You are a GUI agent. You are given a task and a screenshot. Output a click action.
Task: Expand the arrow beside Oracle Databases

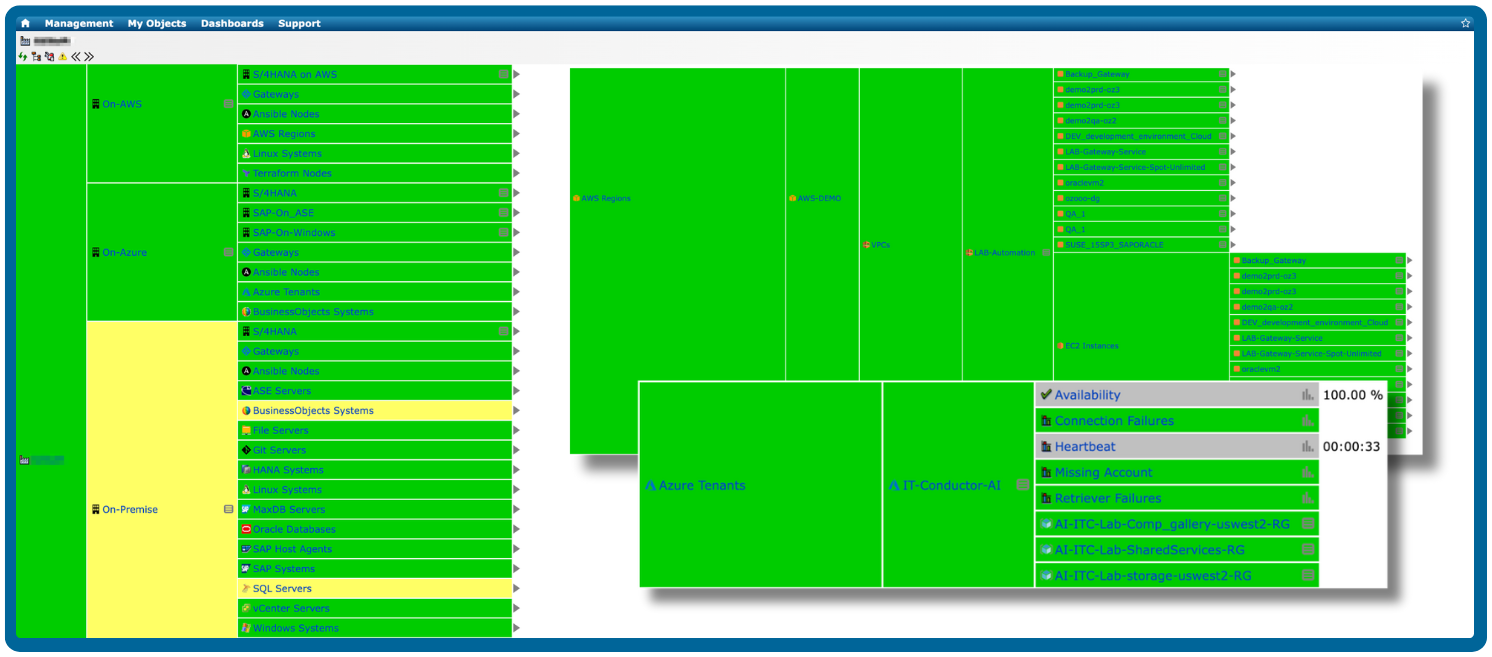coord(517,529)
